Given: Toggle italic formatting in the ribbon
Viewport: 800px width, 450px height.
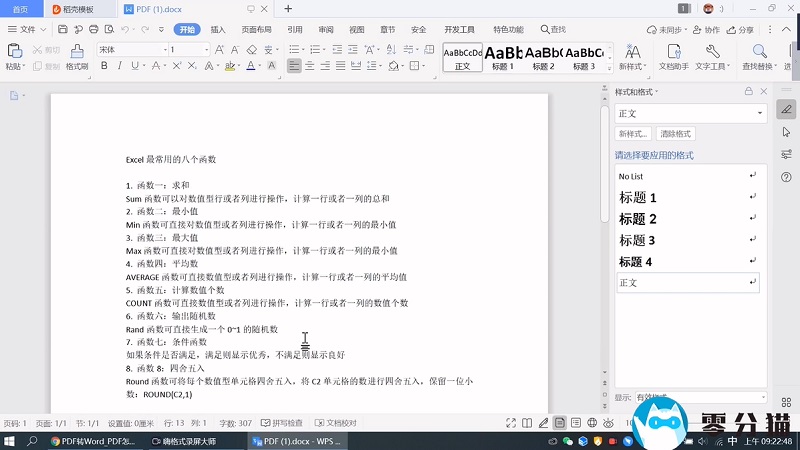Looking at the screenshot, I should pos(120,66).
